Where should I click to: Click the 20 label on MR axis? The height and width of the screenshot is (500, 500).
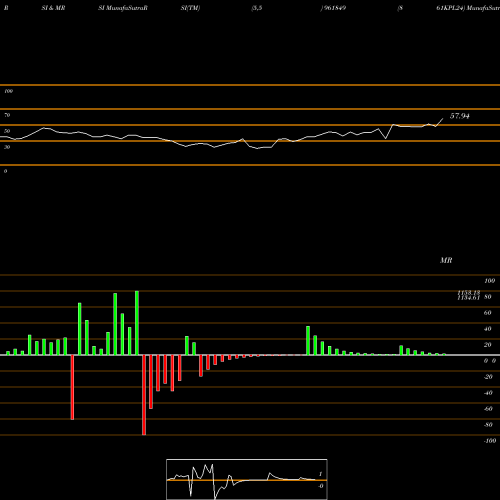488,345
